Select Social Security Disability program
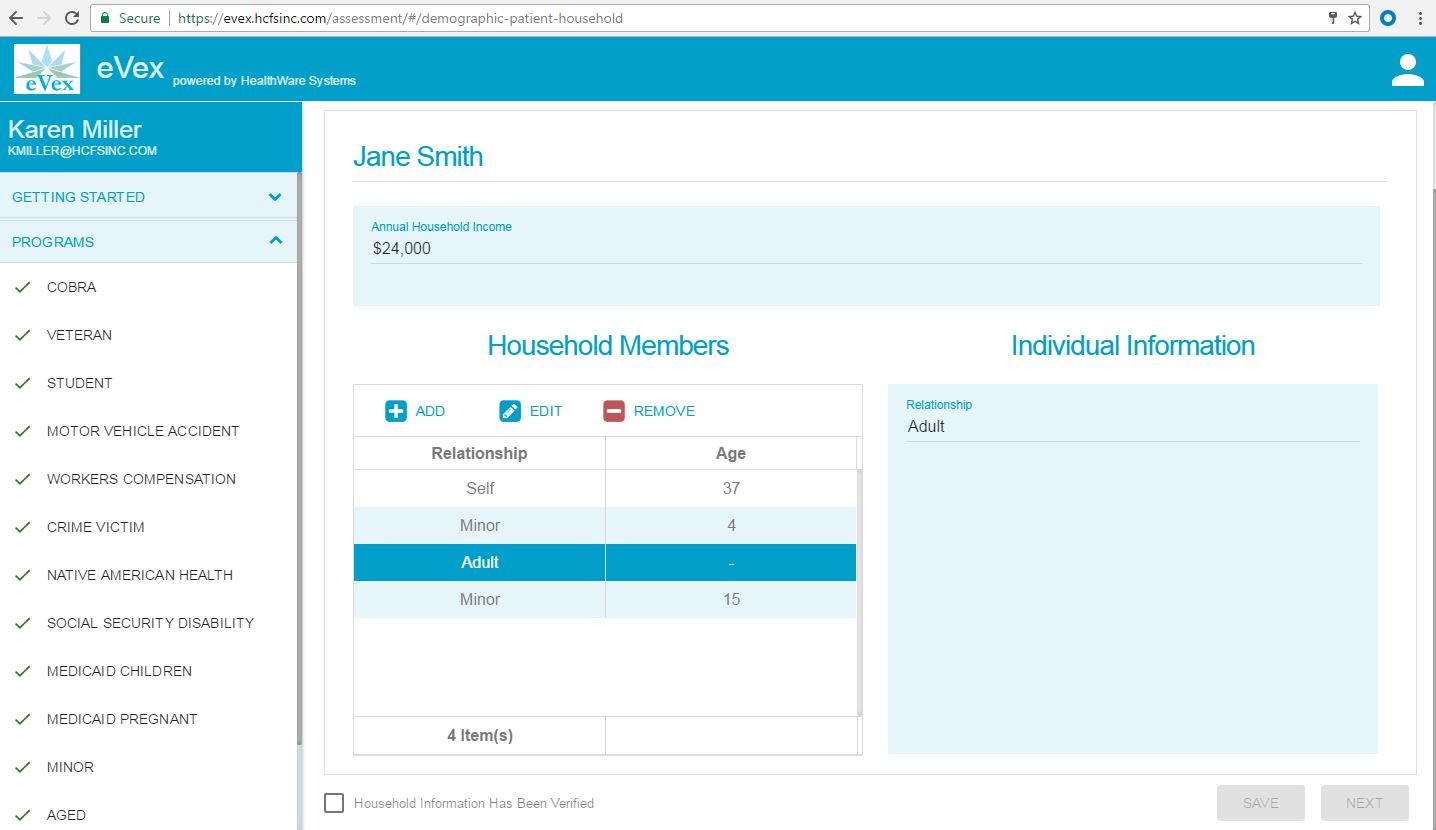The width and height of the screenshot is (1436, 830). pyautogui.click(x=150, y=623)
